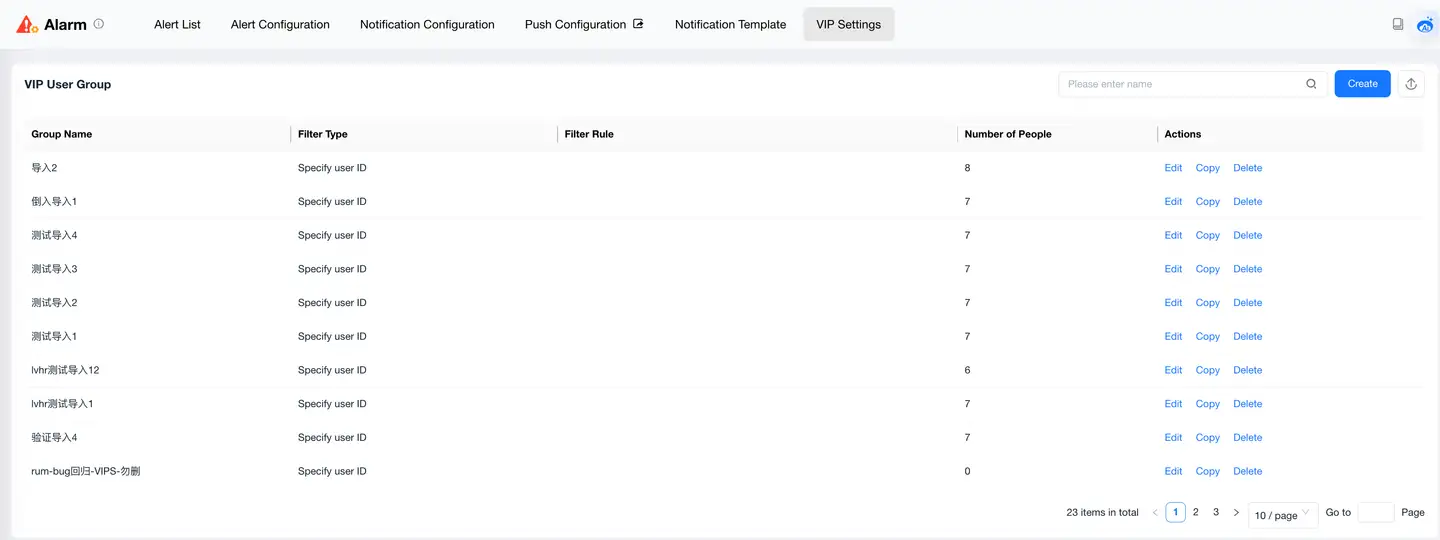Edit the 测试导入3 group
This screenshot has width=1440, height=540.
(1173, 269)
